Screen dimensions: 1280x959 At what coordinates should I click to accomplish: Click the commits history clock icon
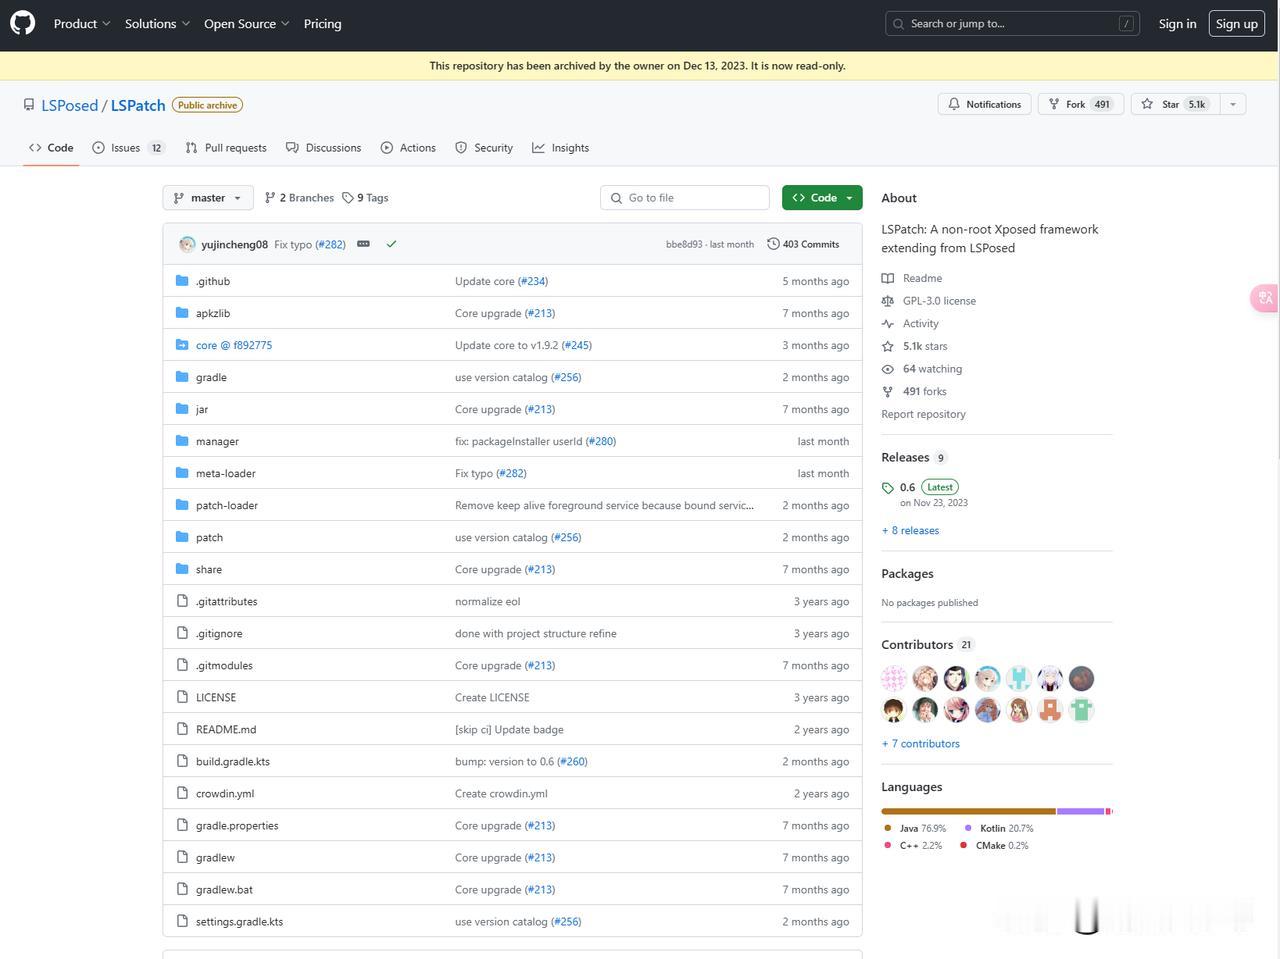point(773,244)
